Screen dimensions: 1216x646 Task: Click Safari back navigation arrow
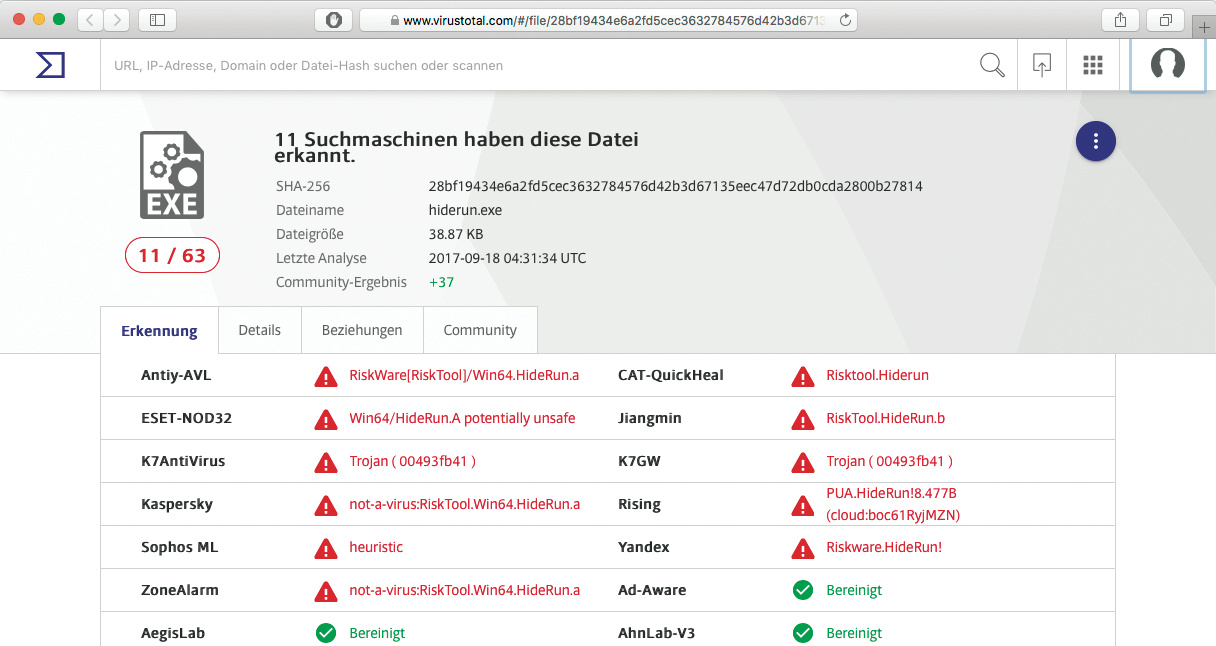click(90, 20)
